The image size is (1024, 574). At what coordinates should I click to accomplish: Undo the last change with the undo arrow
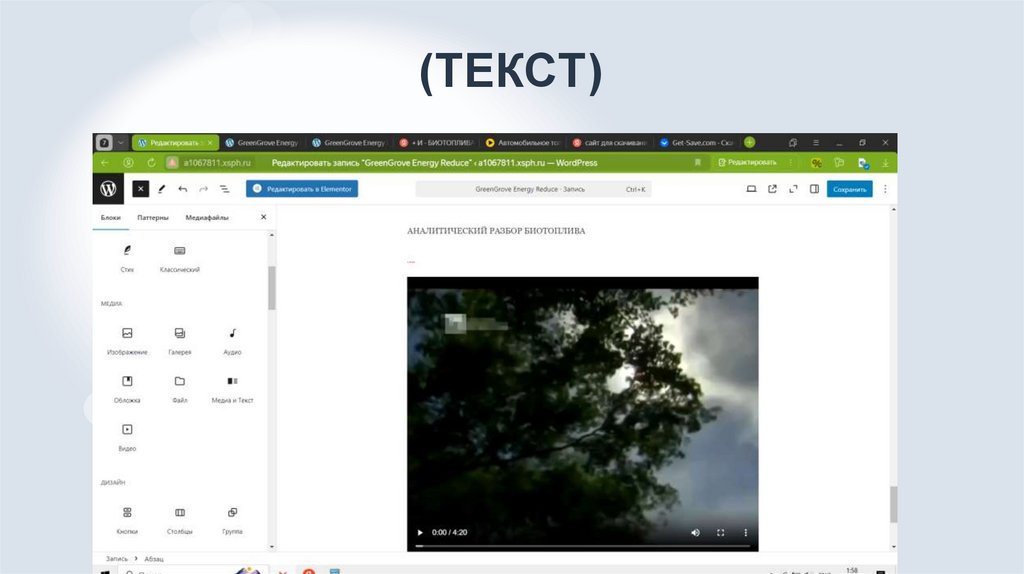pos(183,189)
